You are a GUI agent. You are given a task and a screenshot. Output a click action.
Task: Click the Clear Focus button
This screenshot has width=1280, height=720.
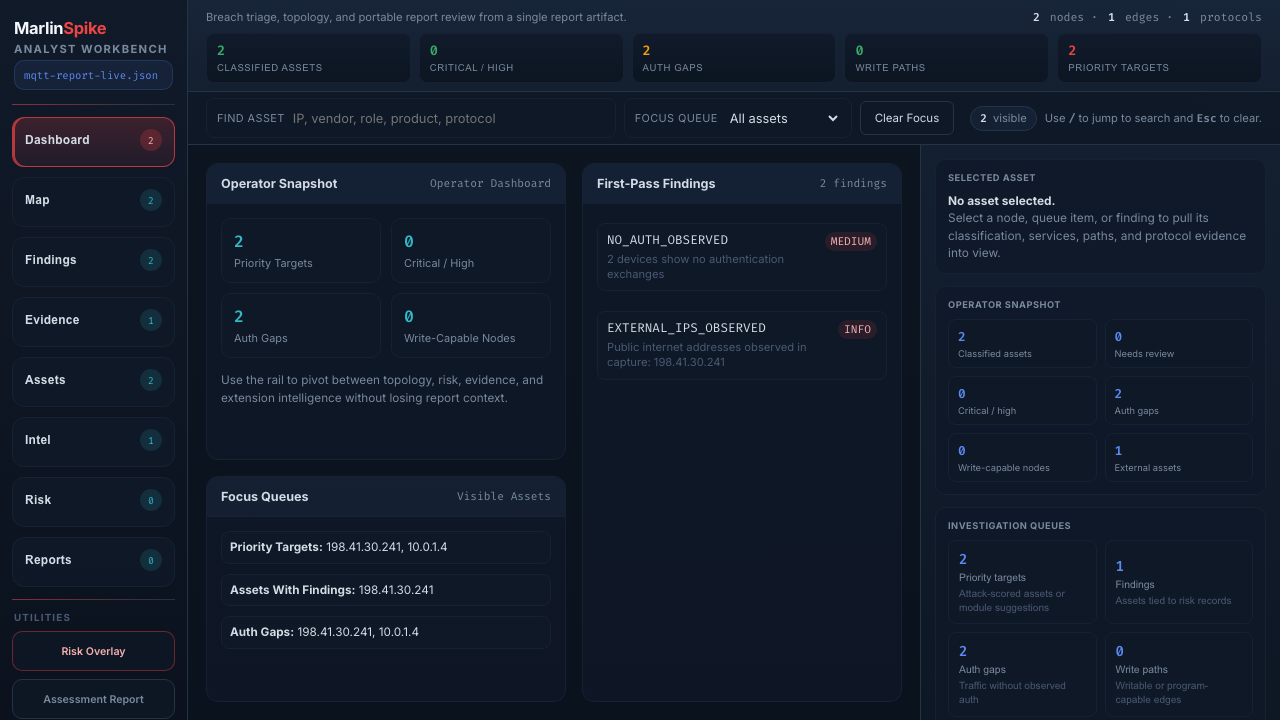click(x=906, y=118)
